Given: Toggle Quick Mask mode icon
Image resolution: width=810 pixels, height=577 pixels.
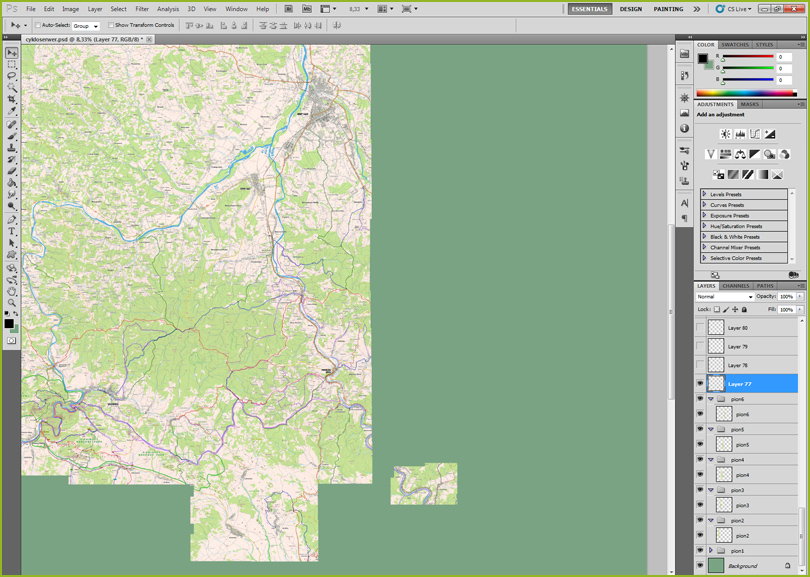Looking at the screenshot, I should (x=11, y=341).
